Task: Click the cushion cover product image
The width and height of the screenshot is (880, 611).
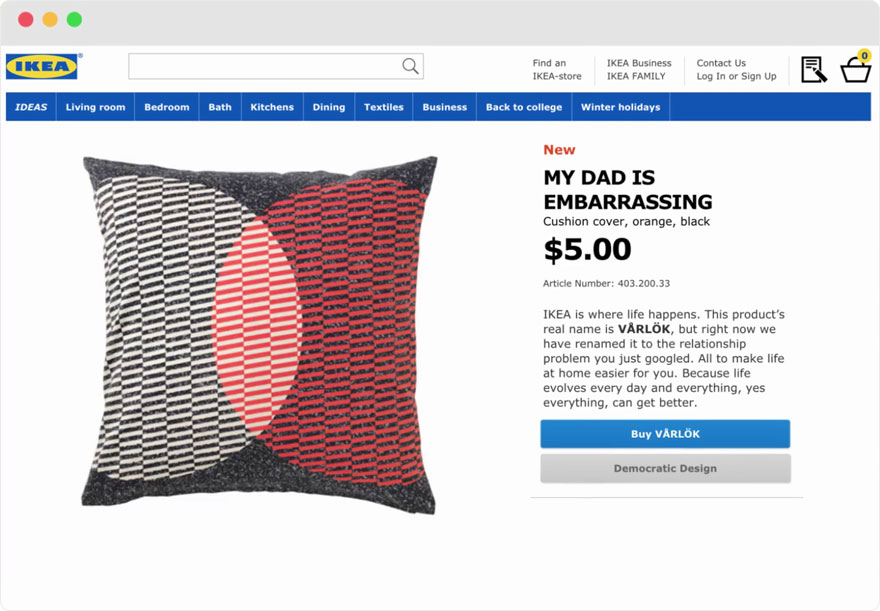Action: point(260,335)
